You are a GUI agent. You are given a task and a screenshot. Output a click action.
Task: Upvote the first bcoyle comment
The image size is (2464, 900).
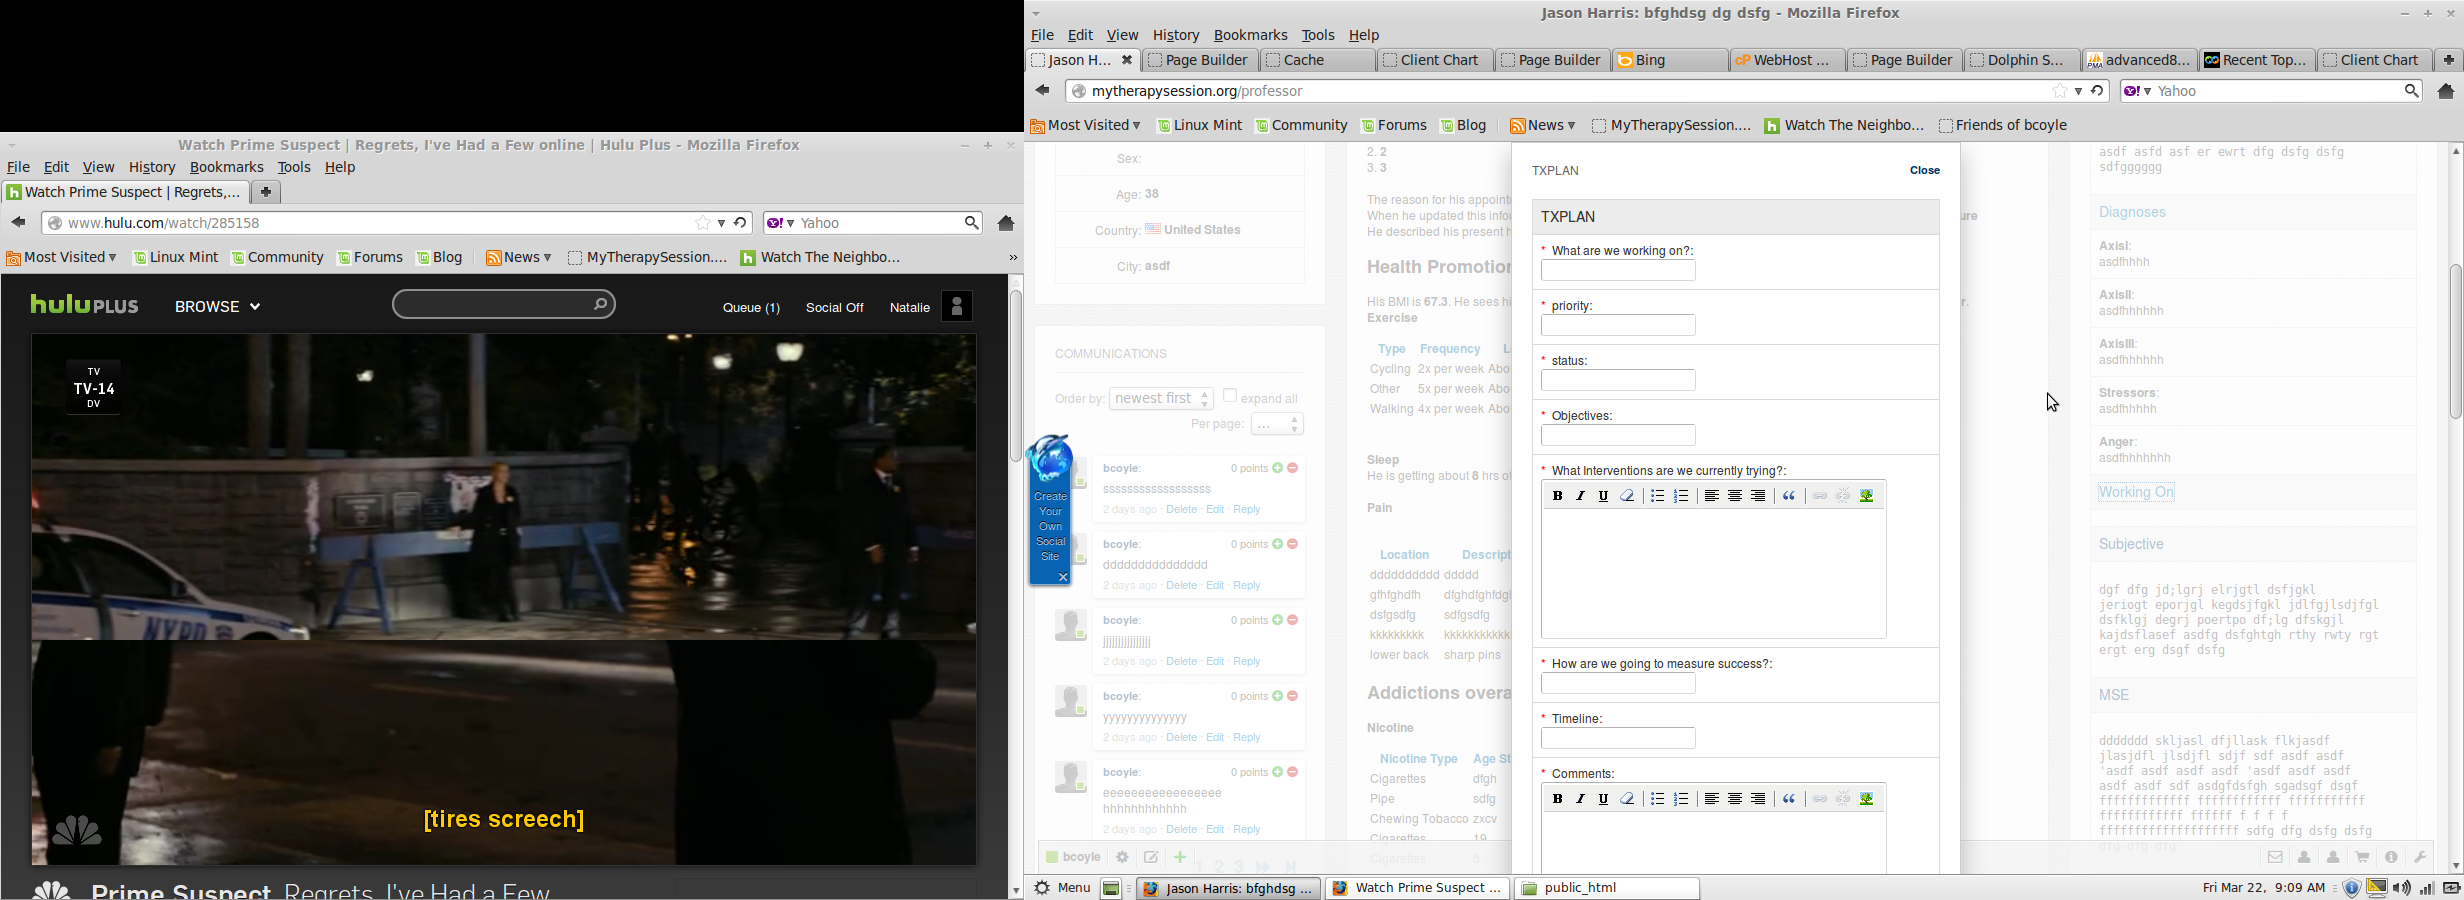1278,468
